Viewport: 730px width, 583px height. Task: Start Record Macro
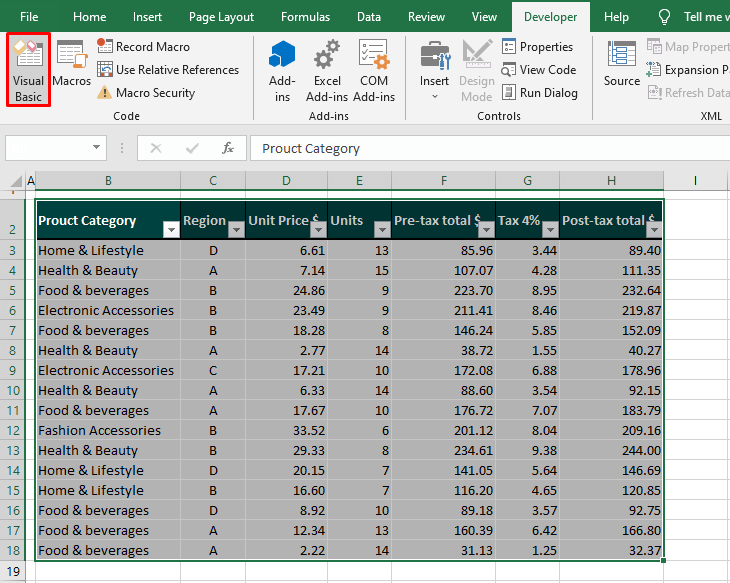pyautogui.click(x=144, y=47)
